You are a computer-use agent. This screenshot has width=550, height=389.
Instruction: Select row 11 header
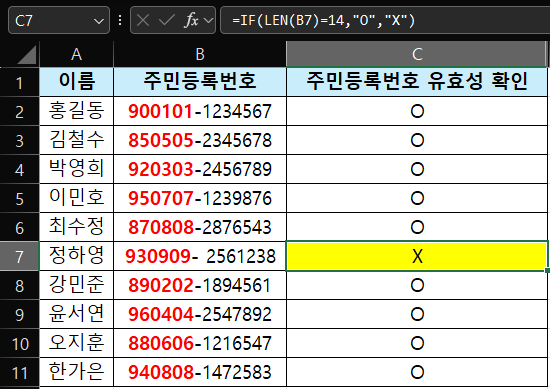[x=19, y=372]
